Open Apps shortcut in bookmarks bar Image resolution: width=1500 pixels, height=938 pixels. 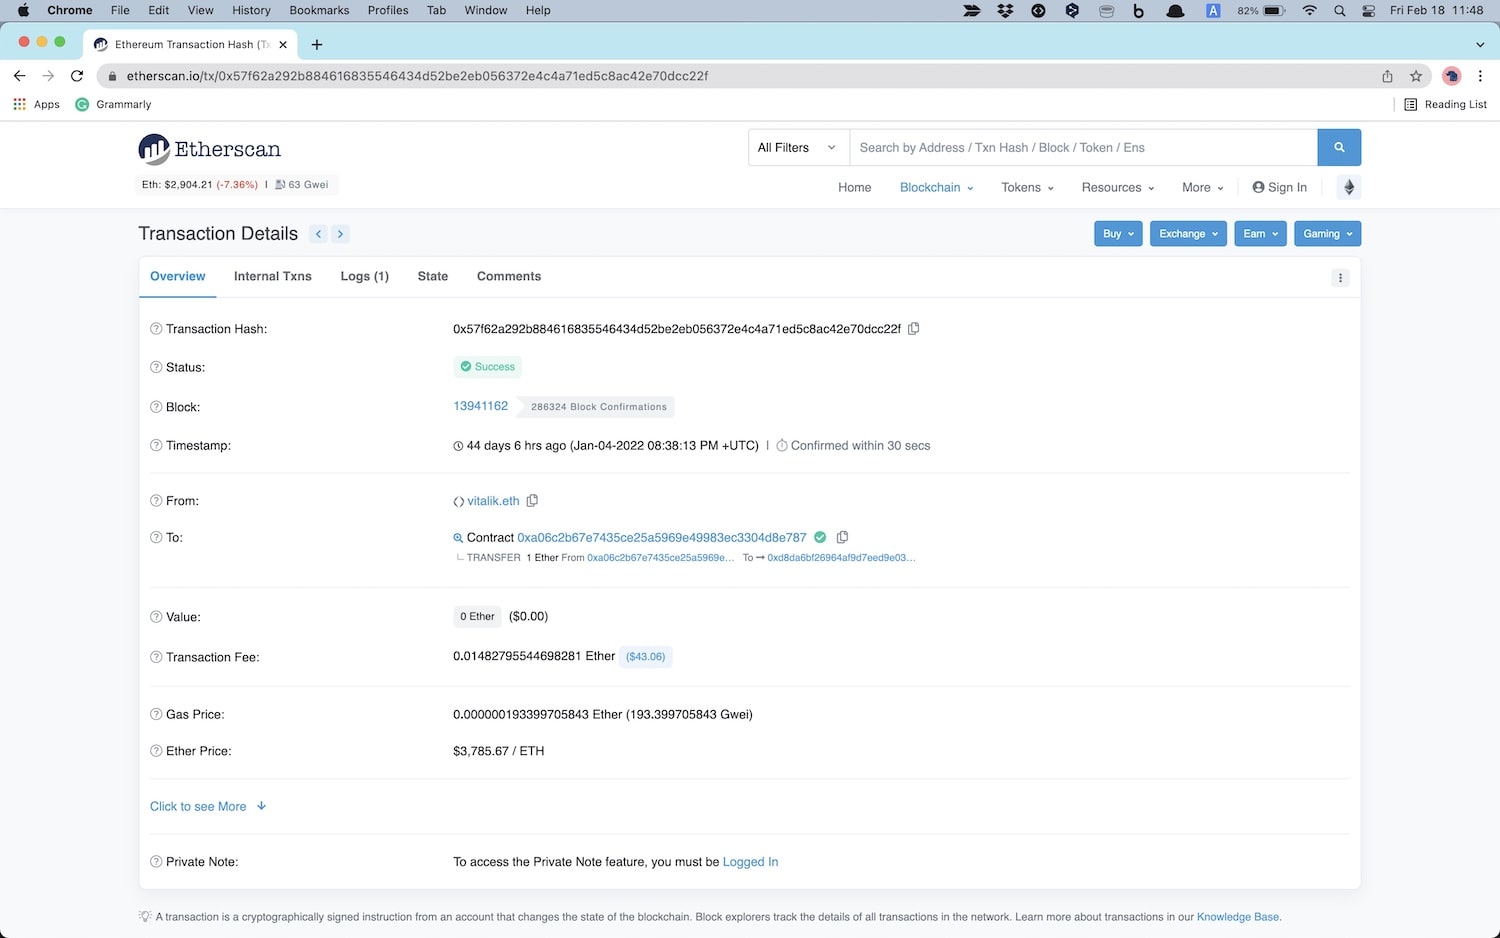[x=36, y=104]
